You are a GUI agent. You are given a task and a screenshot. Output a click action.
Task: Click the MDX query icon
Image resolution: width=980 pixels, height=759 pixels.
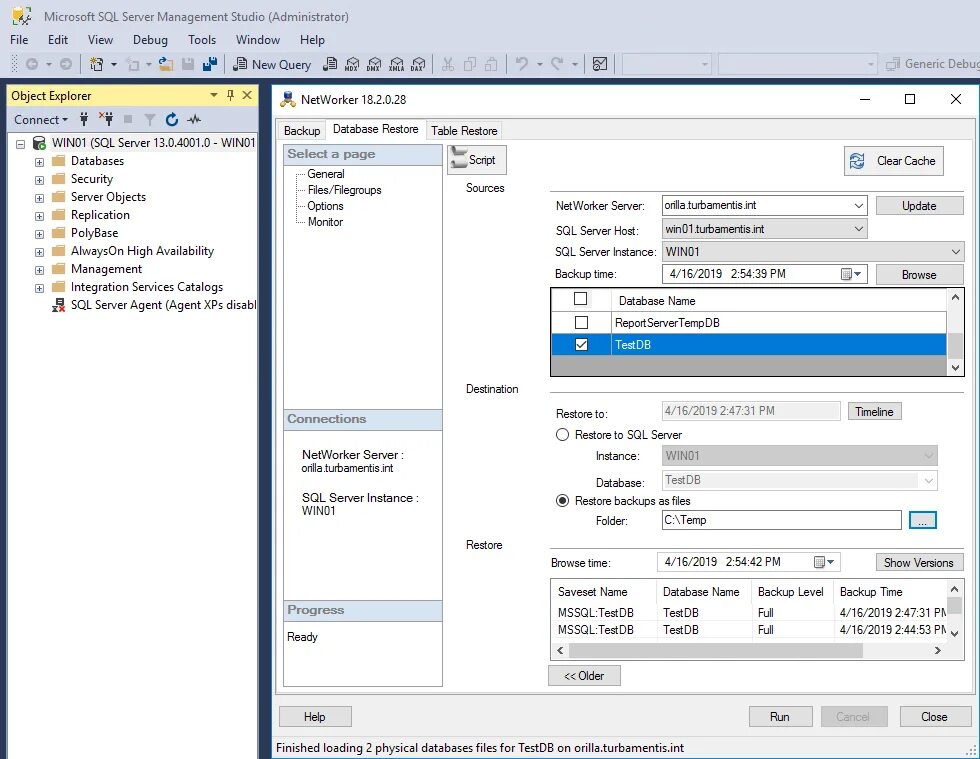point(352,64)
